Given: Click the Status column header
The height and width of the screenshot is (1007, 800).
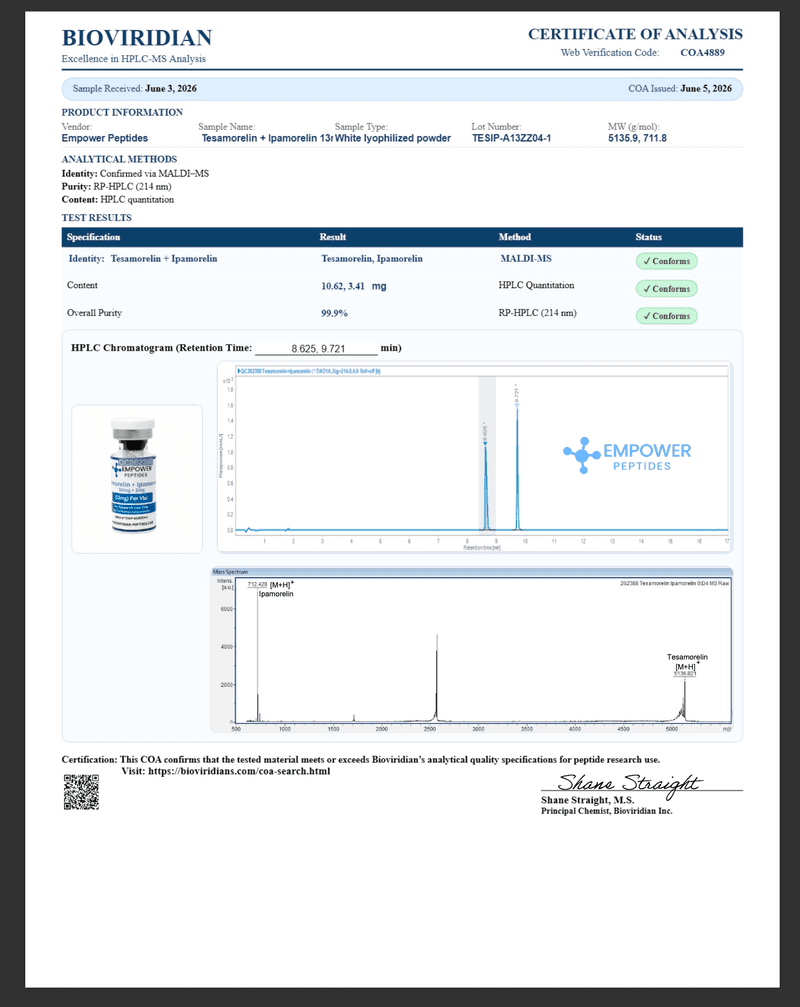Looking at the screenshot, I should coord(648,237).
